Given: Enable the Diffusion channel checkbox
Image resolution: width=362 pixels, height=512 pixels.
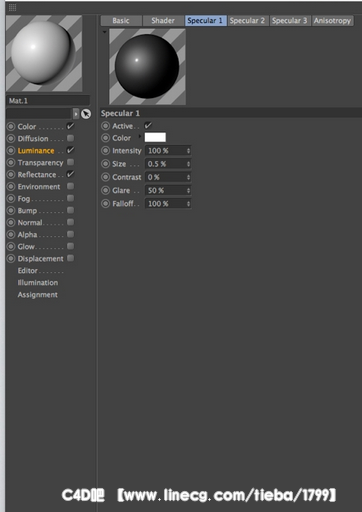Looking at the screenshot, I should coord(70,138).
